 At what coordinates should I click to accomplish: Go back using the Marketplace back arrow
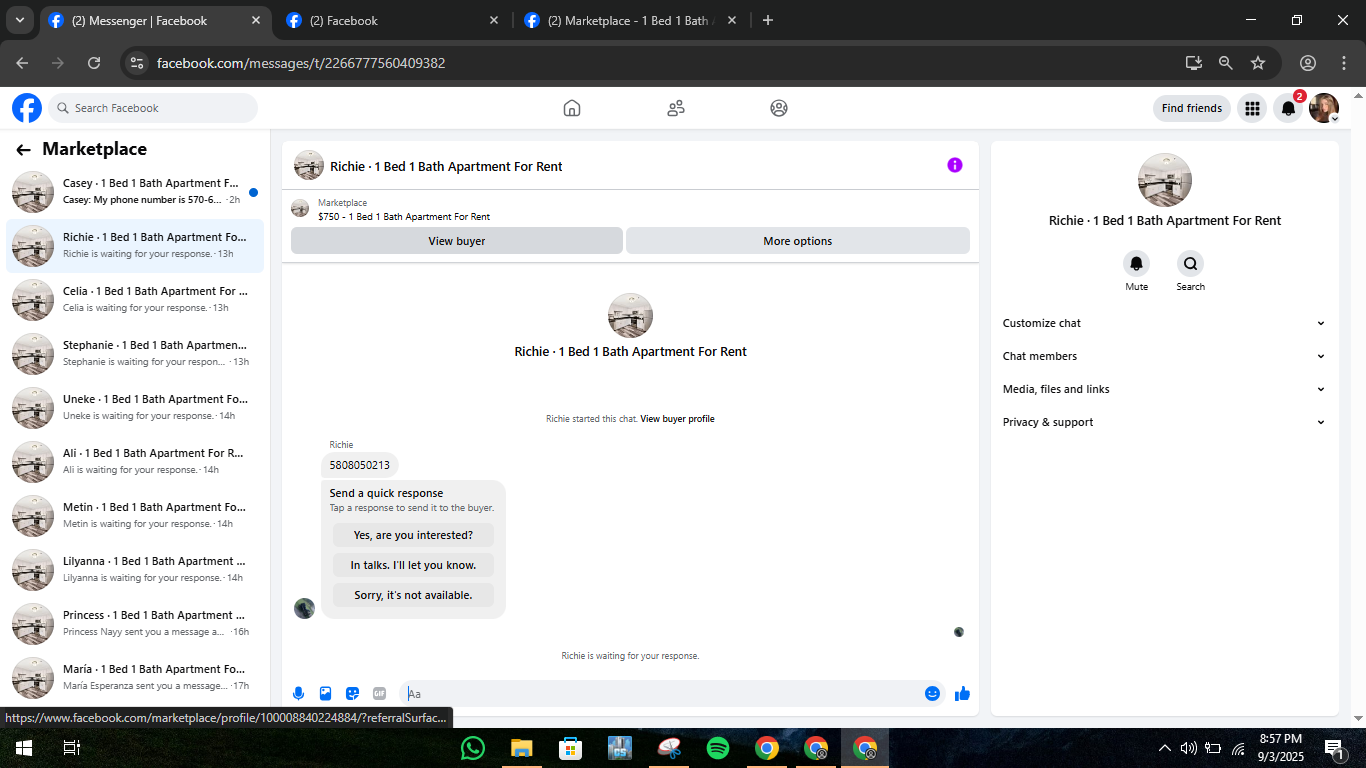click(x=23, y=150)
